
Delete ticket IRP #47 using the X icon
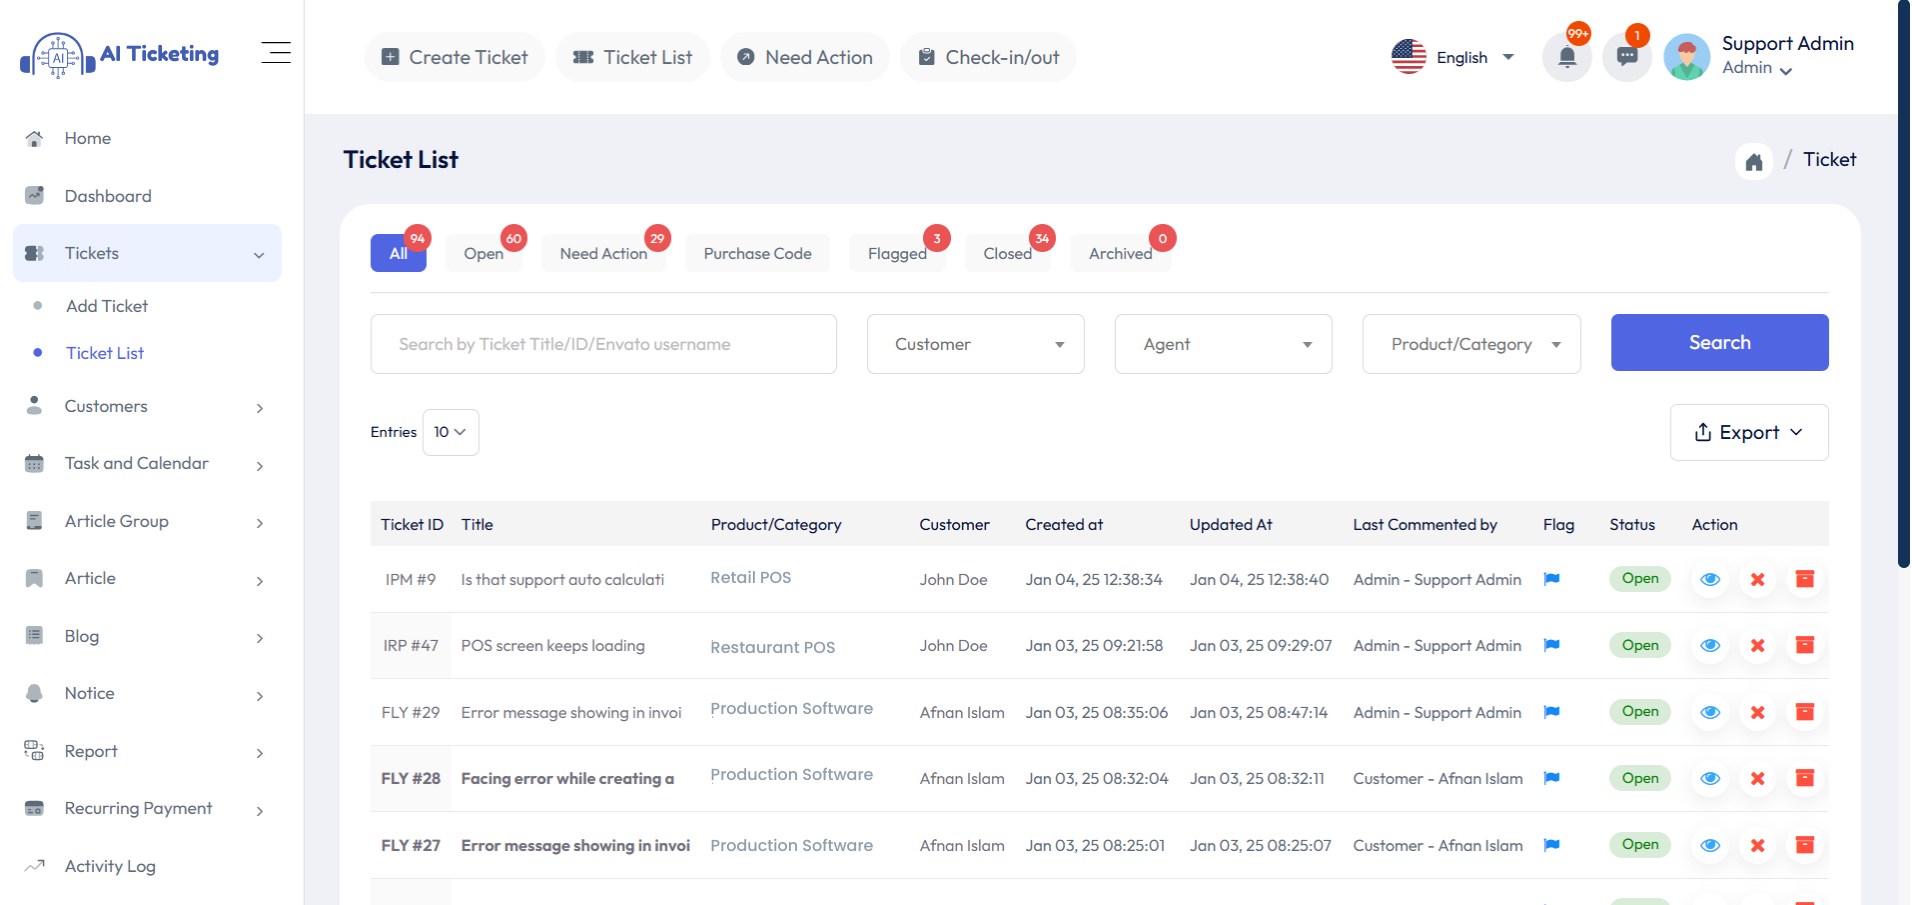click(1757, 645)
